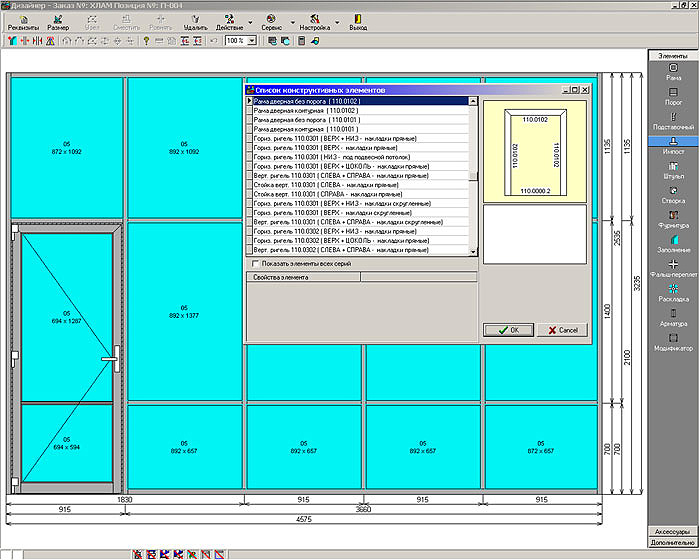Select Порог in the elements panel
The width and height of the screenshot is (700, 560).
click(x=673, y=96)
